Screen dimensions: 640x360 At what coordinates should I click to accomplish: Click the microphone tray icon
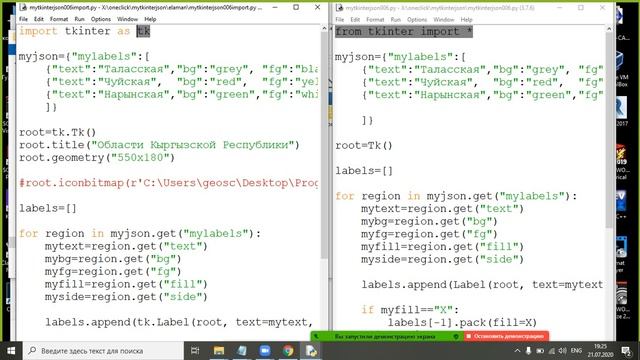coord(528,351)
